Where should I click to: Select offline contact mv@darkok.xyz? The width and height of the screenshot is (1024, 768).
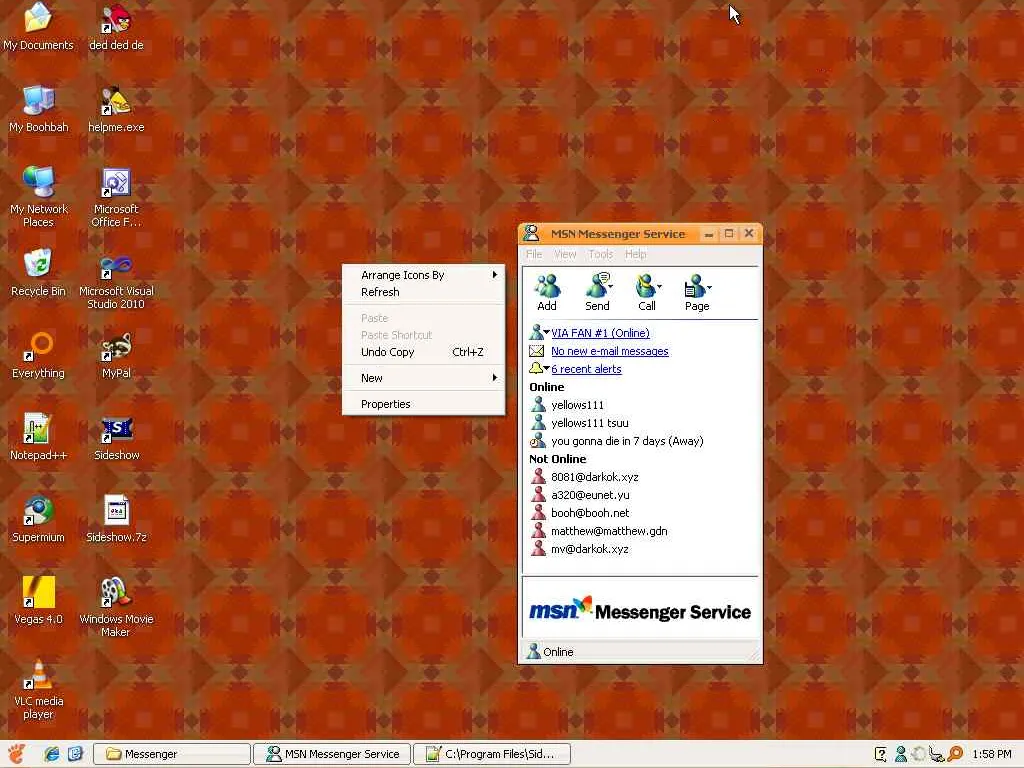[x=590, y=549]
